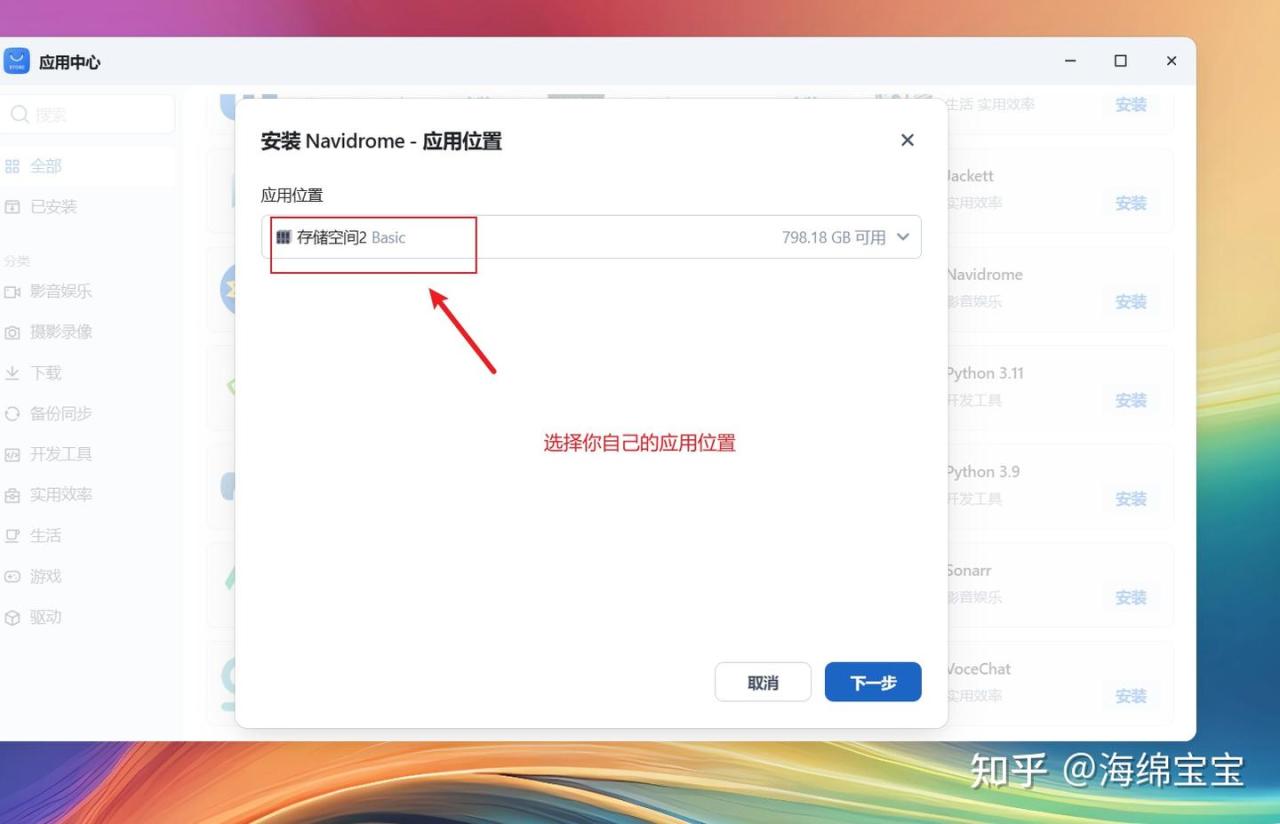Click 安装 for the Navidrome app
The width and height of the screenshot is (1280, 824).
1131,302
